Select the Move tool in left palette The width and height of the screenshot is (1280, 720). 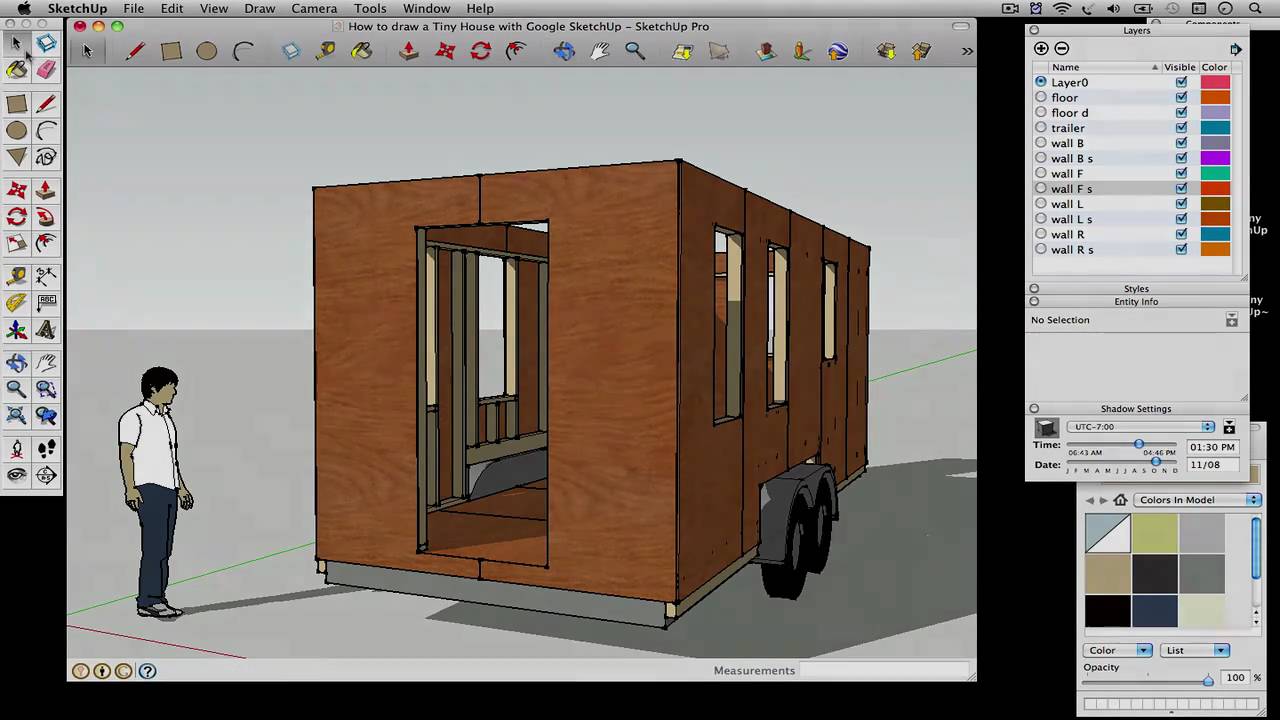point(17,191)
